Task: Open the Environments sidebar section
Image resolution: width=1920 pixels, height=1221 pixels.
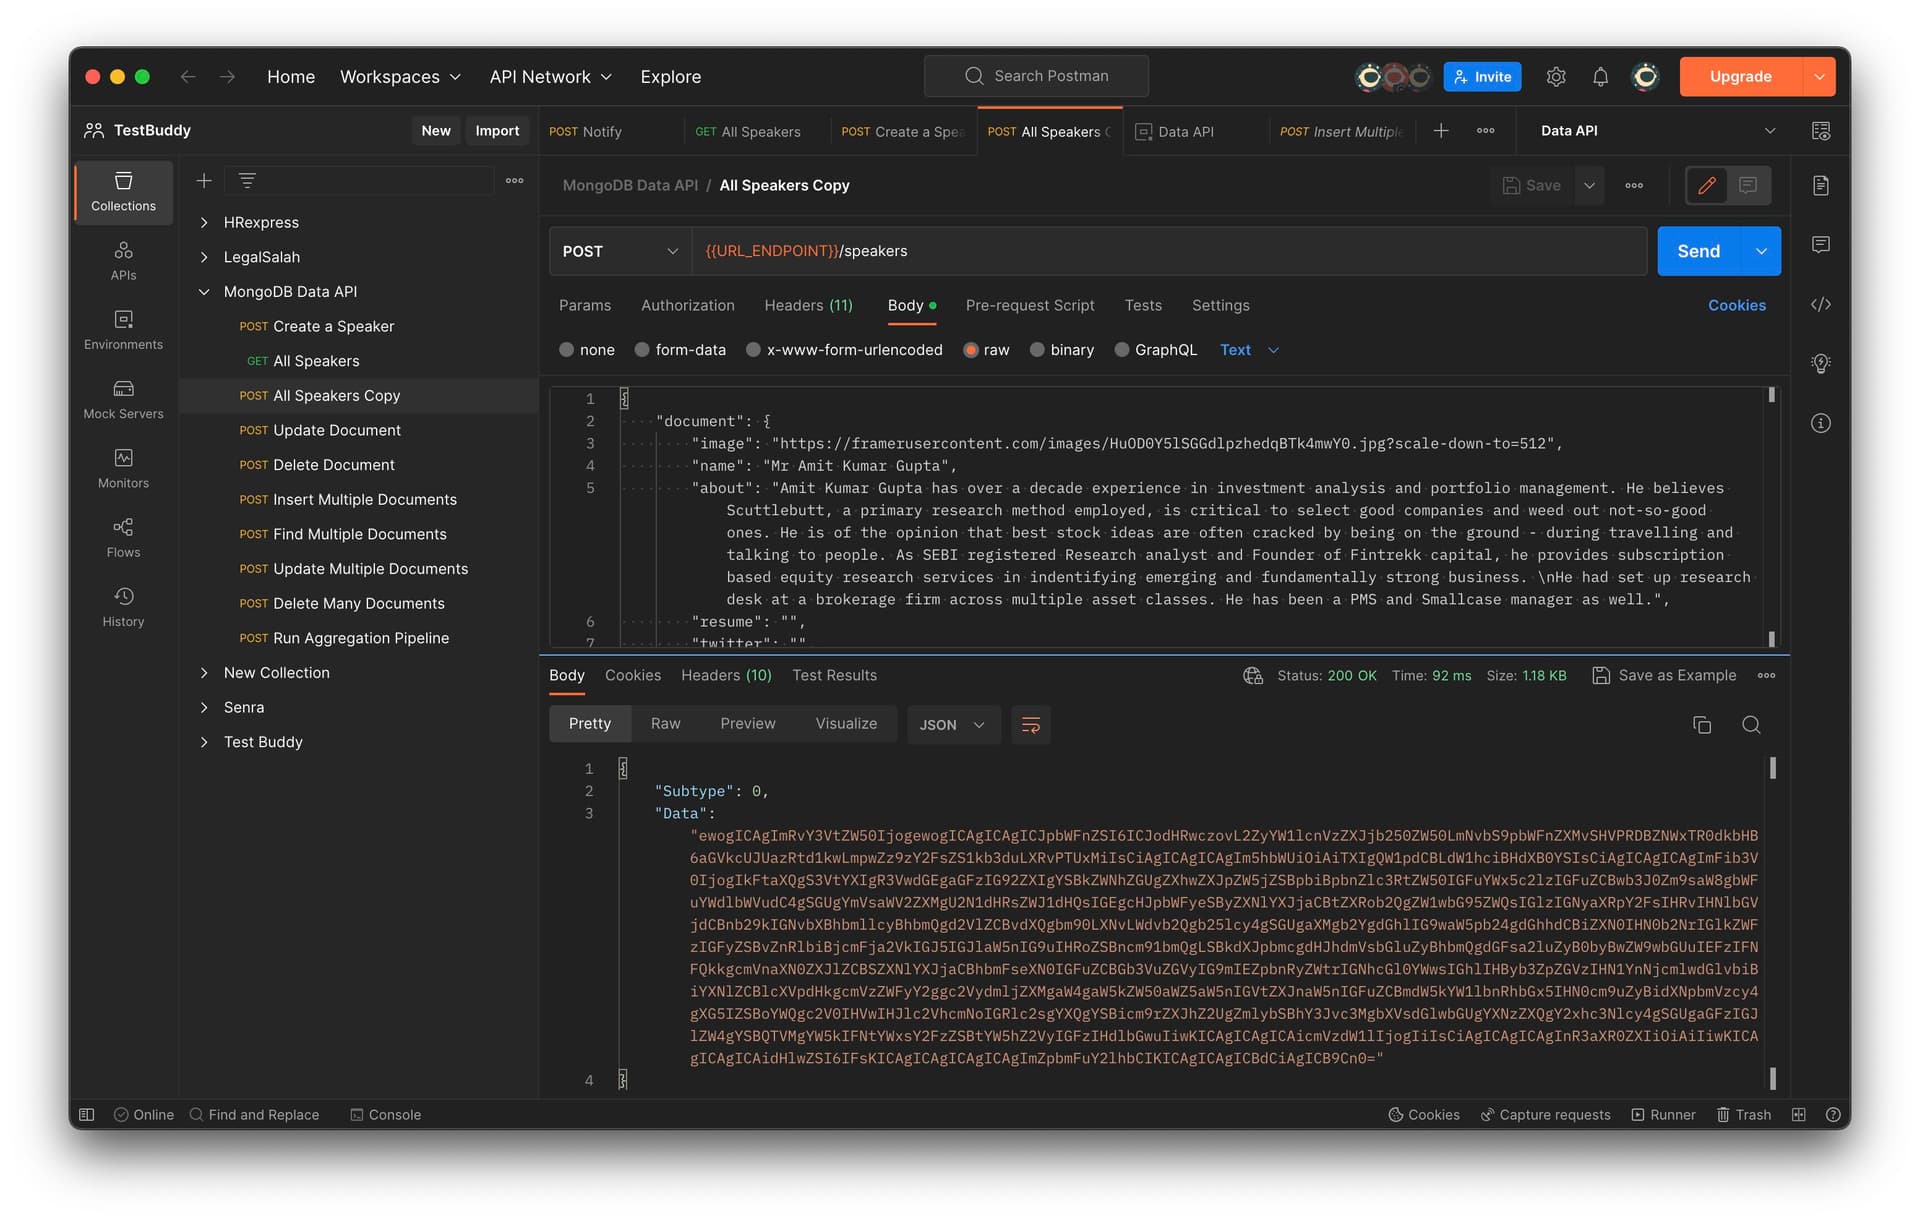Action: click(x=123, y=329)
